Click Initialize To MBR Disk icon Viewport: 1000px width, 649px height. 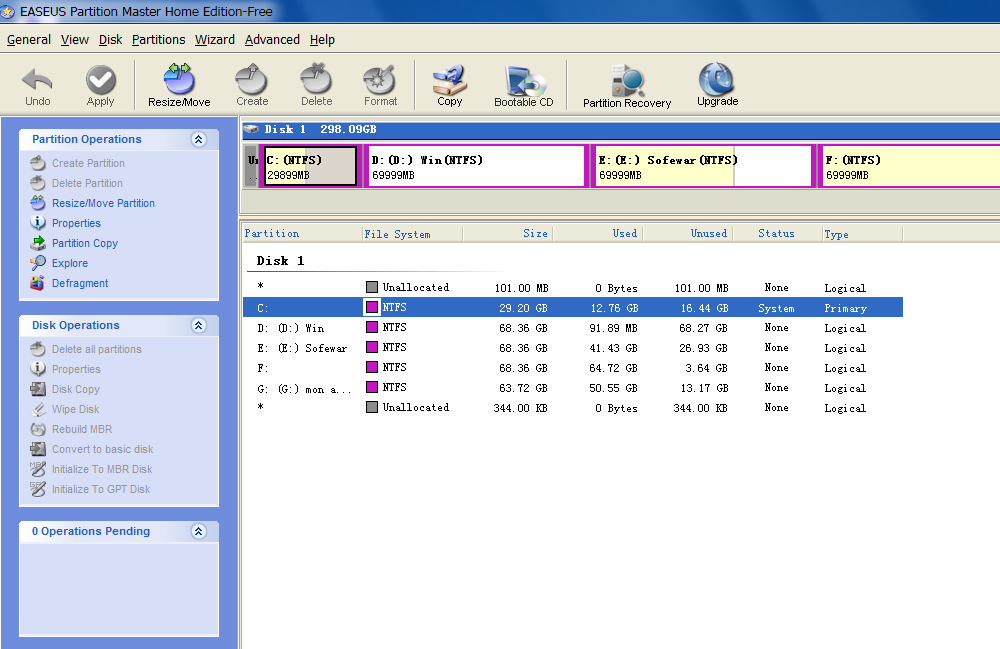(38, 469)
